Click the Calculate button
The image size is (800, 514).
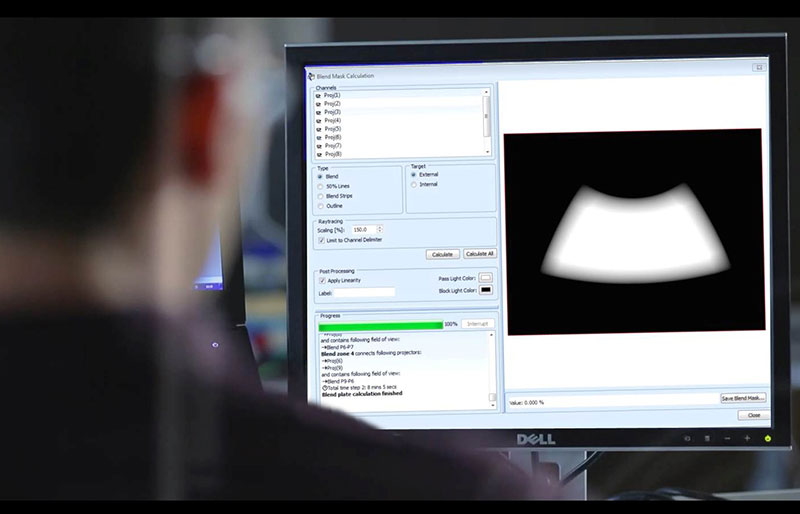tap(442, 254)
